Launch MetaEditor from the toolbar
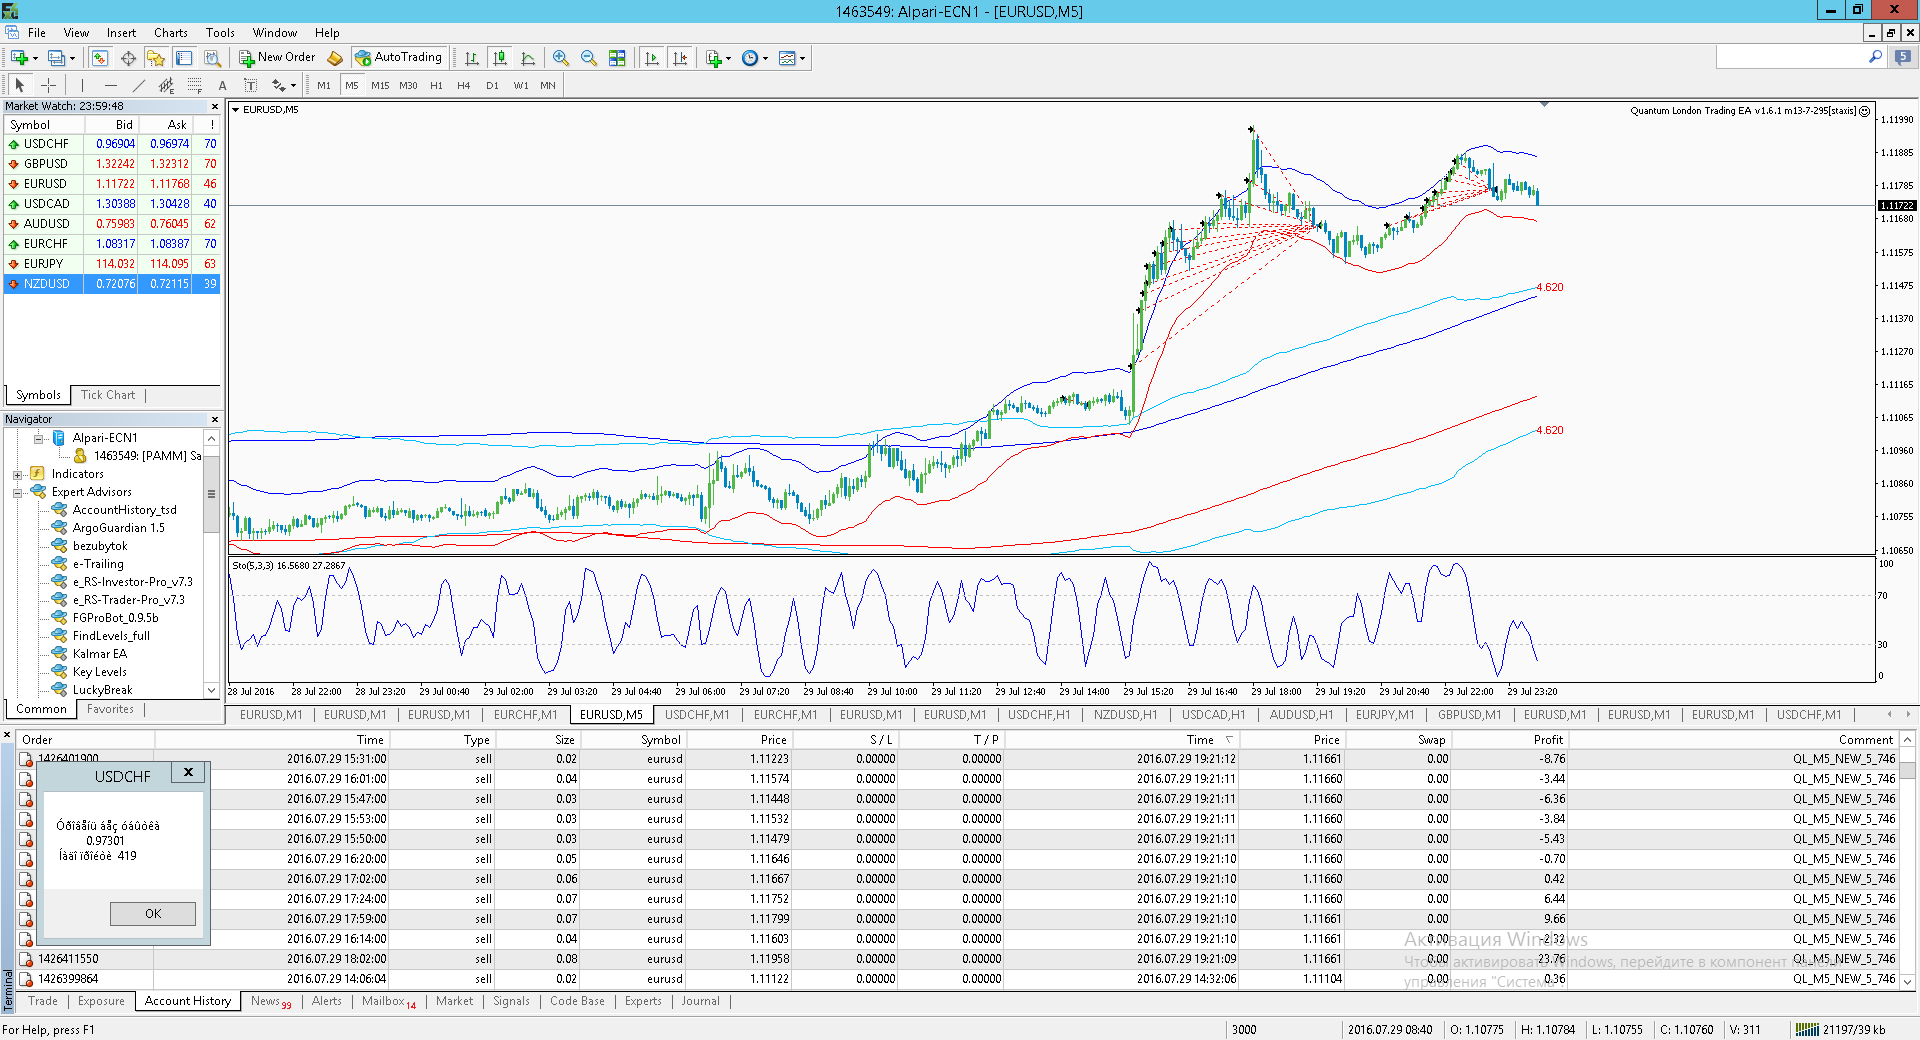 click(x=335, y=58)
